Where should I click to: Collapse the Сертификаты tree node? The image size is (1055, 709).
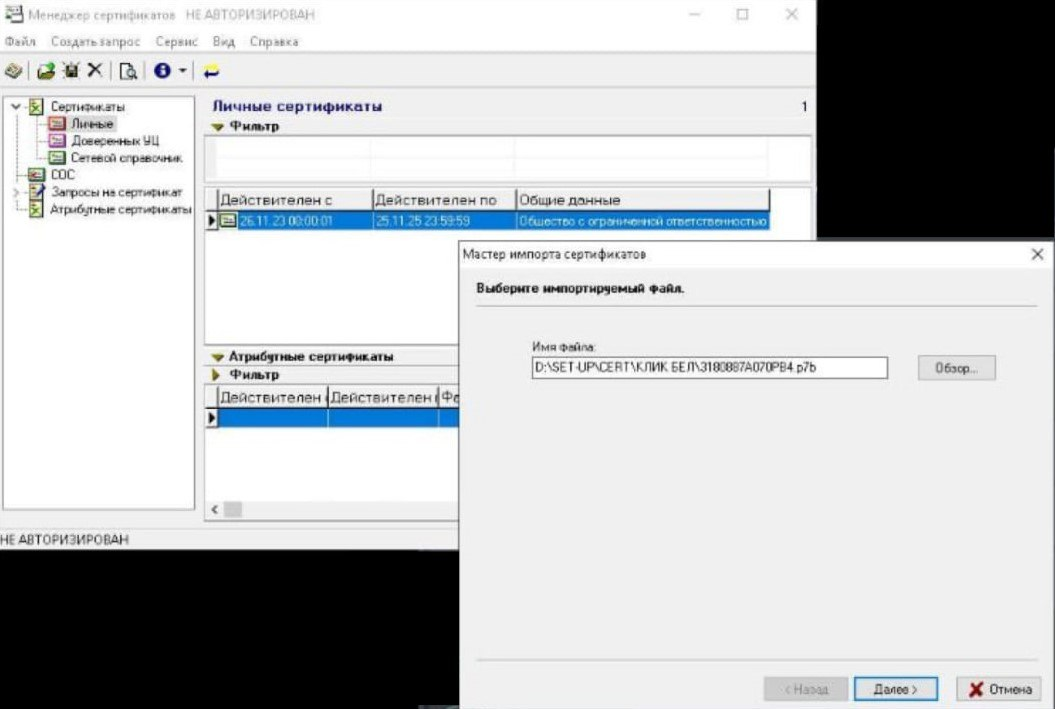pyautogui.click(x=16, y=106)
